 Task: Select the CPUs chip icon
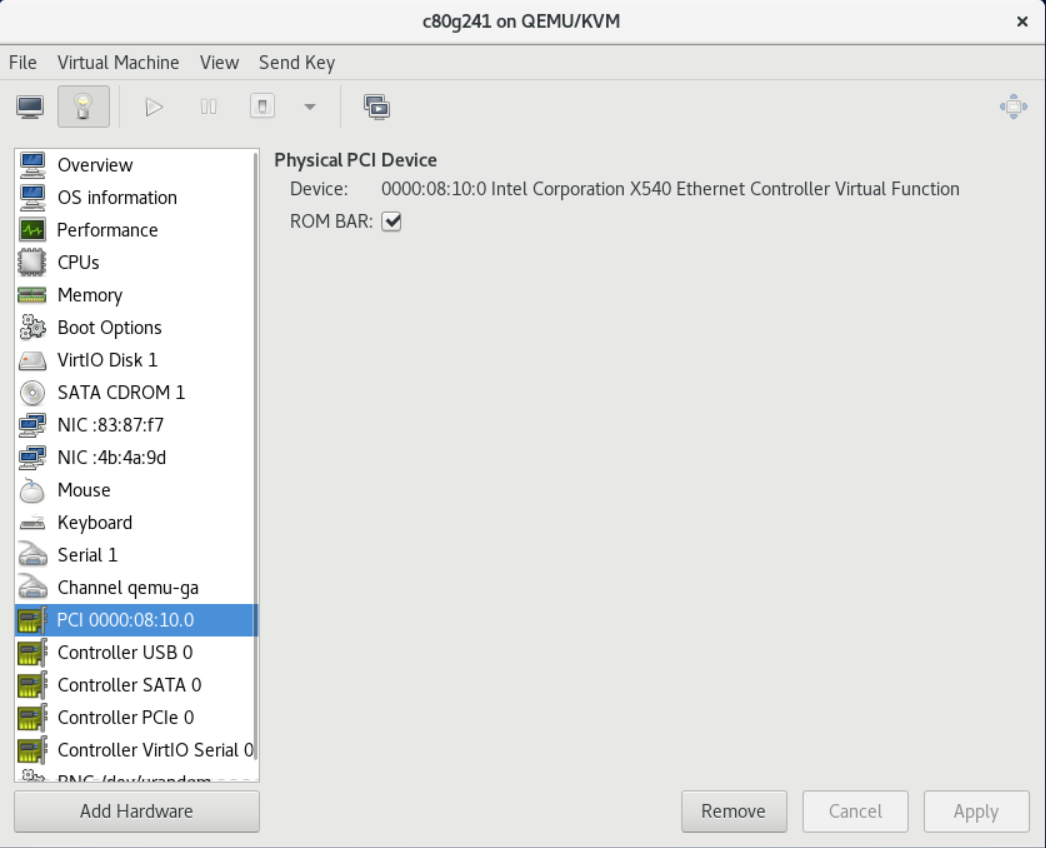tap(32, 262)
